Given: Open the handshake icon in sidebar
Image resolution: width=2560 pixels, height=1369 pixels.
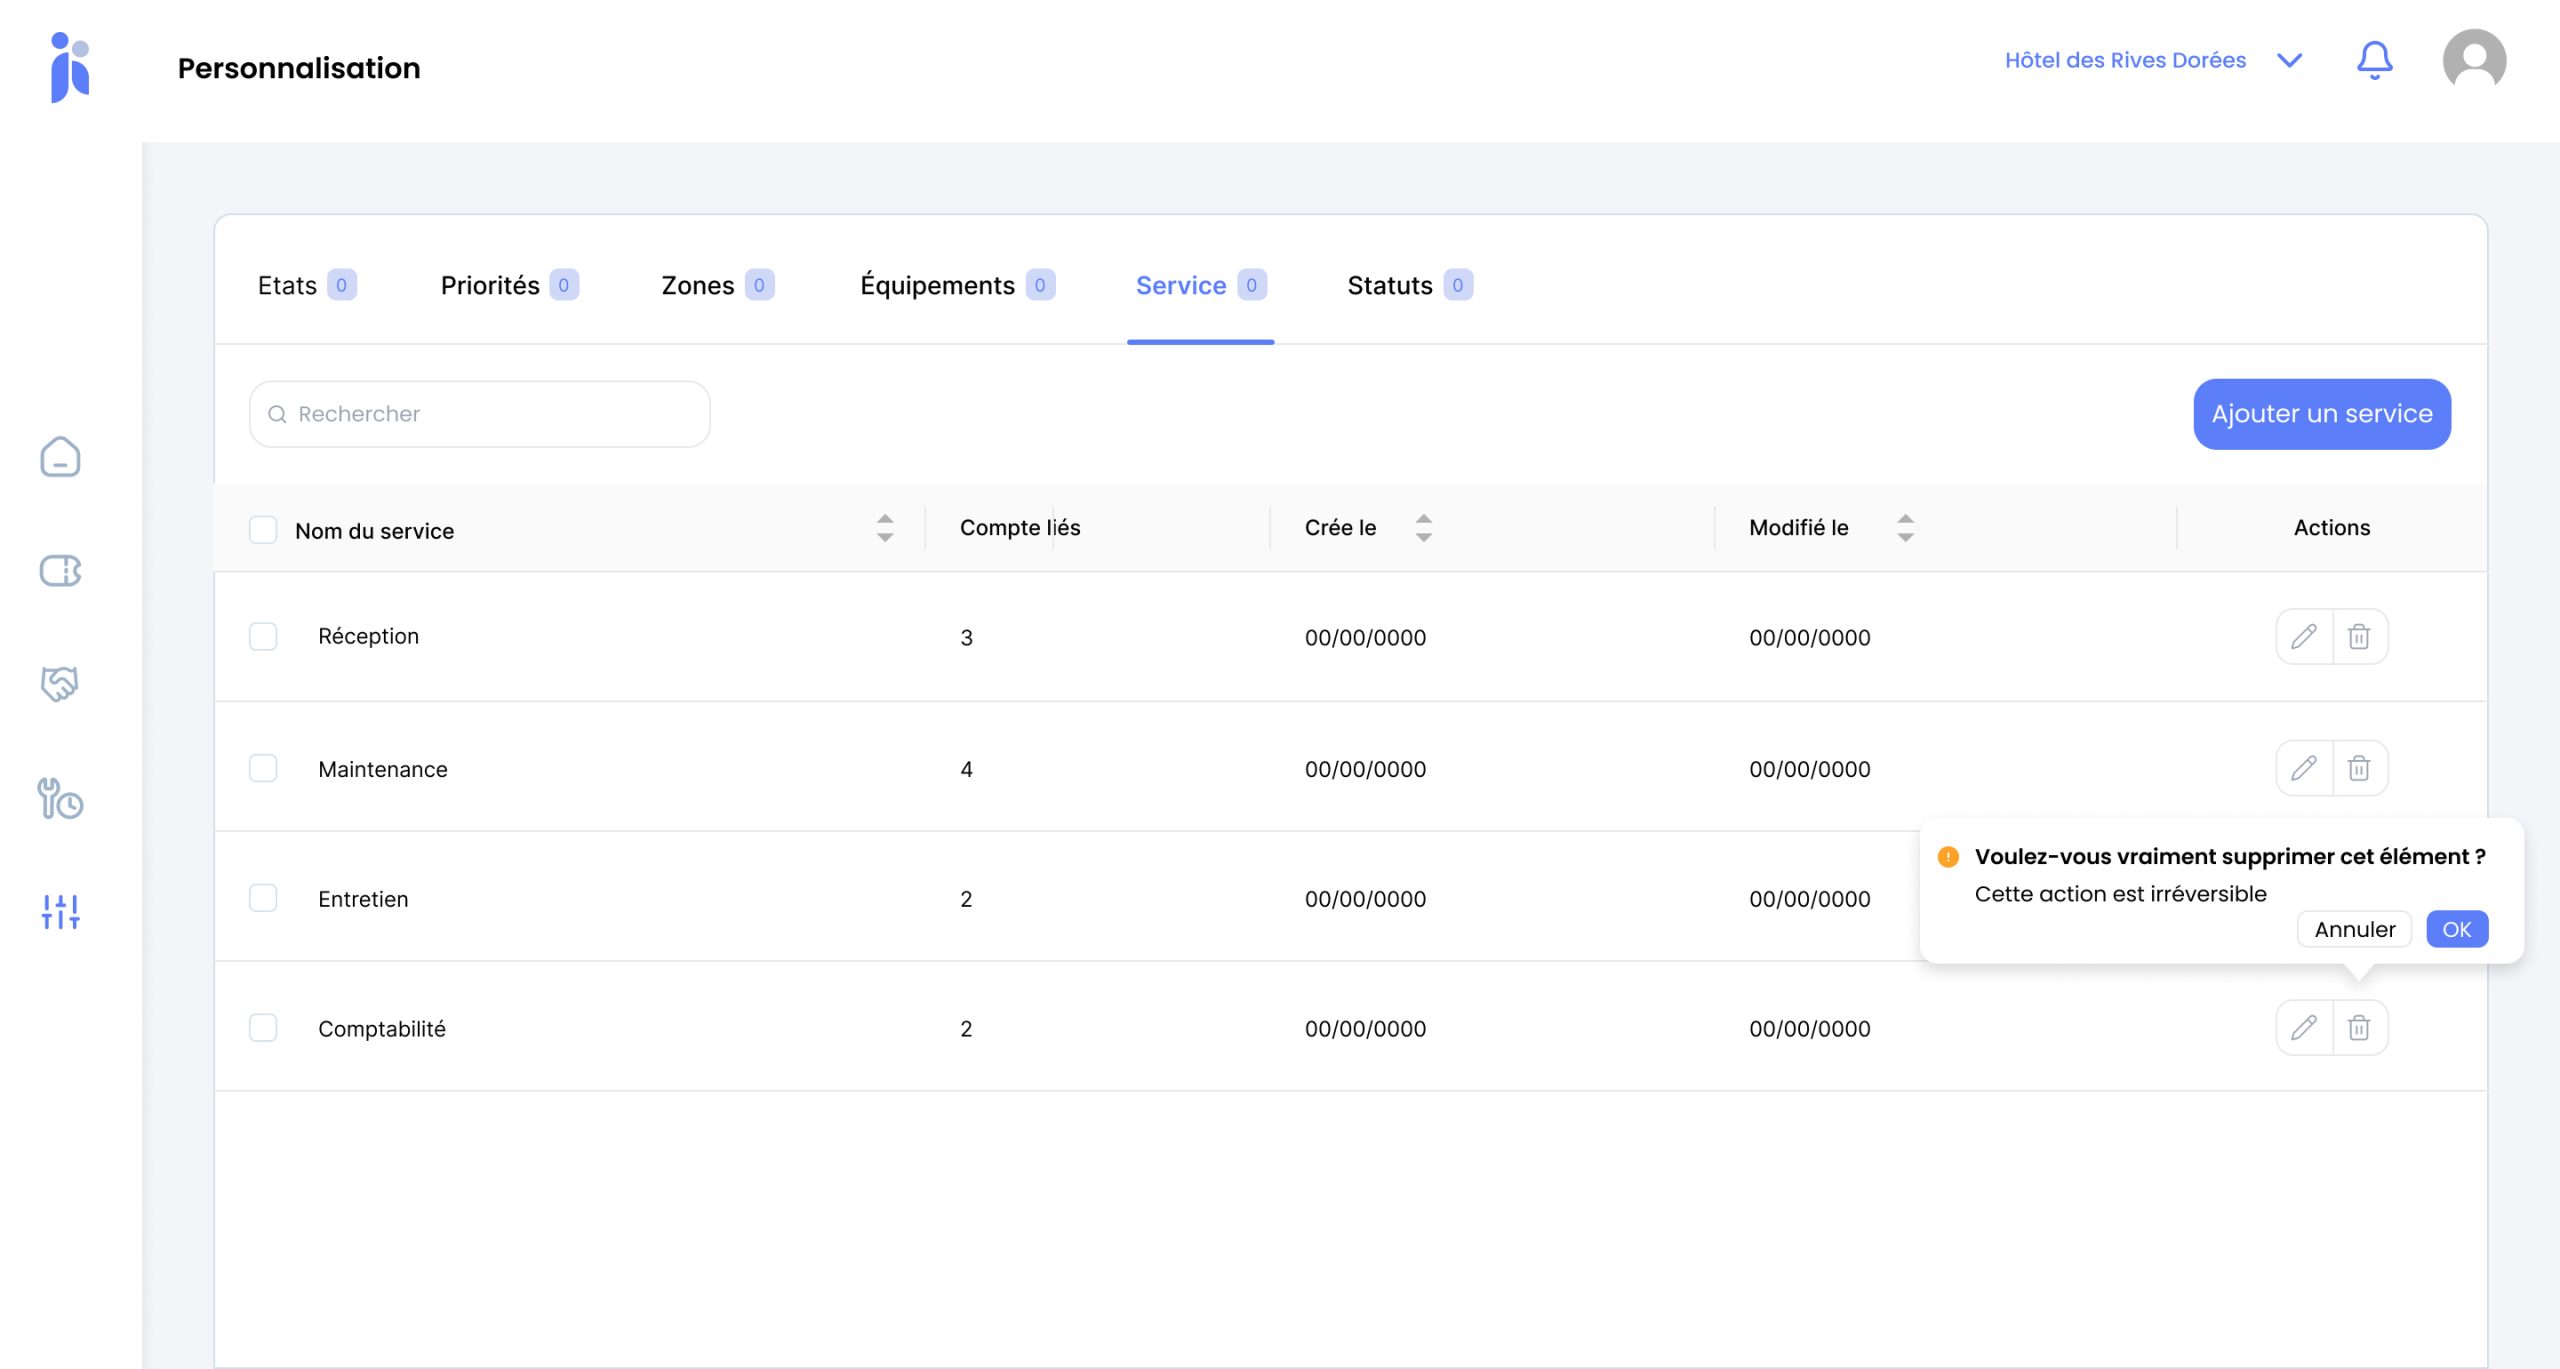Looking at the screenshot, I should (60, 684).
